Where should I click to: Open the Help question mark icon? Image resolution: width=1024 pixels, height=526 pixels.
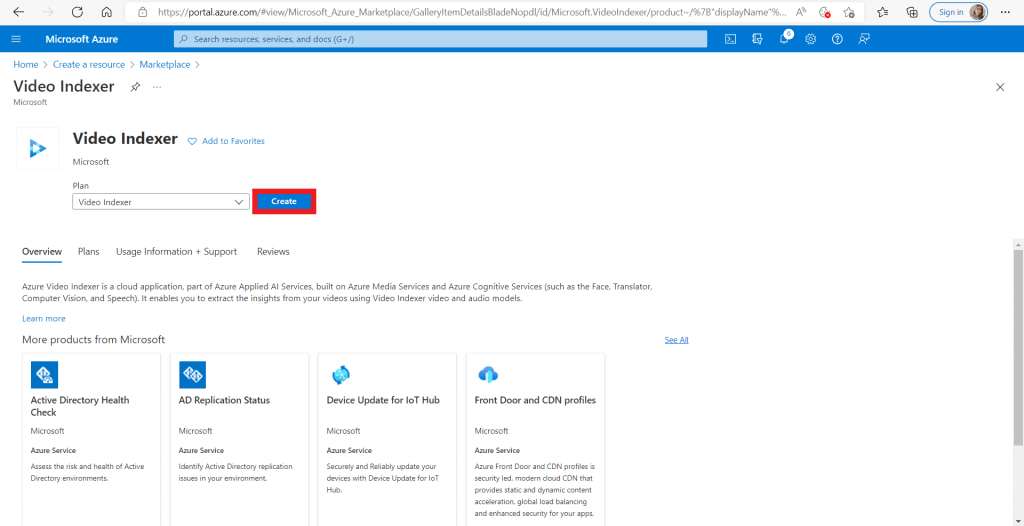tap(837, 39)
